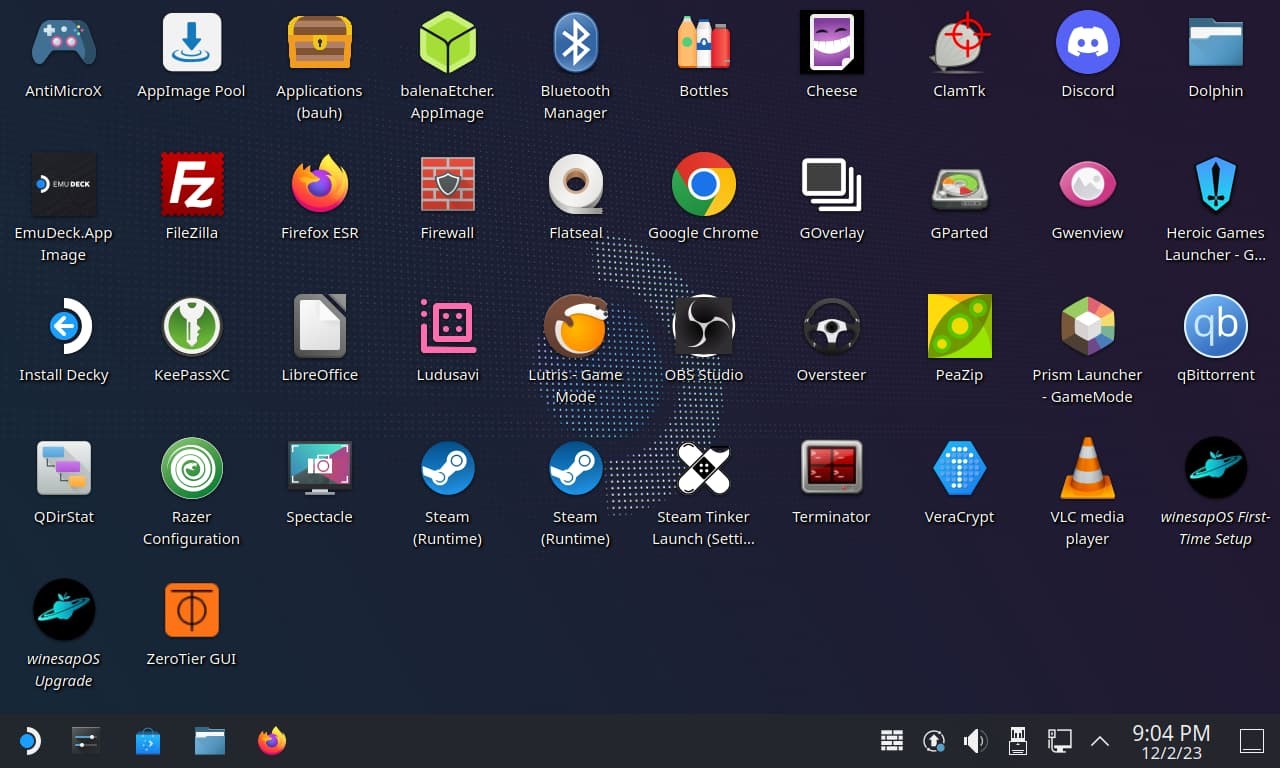
Task: Launch the PeaZip archive icon
Action: (x=960, y=327)
